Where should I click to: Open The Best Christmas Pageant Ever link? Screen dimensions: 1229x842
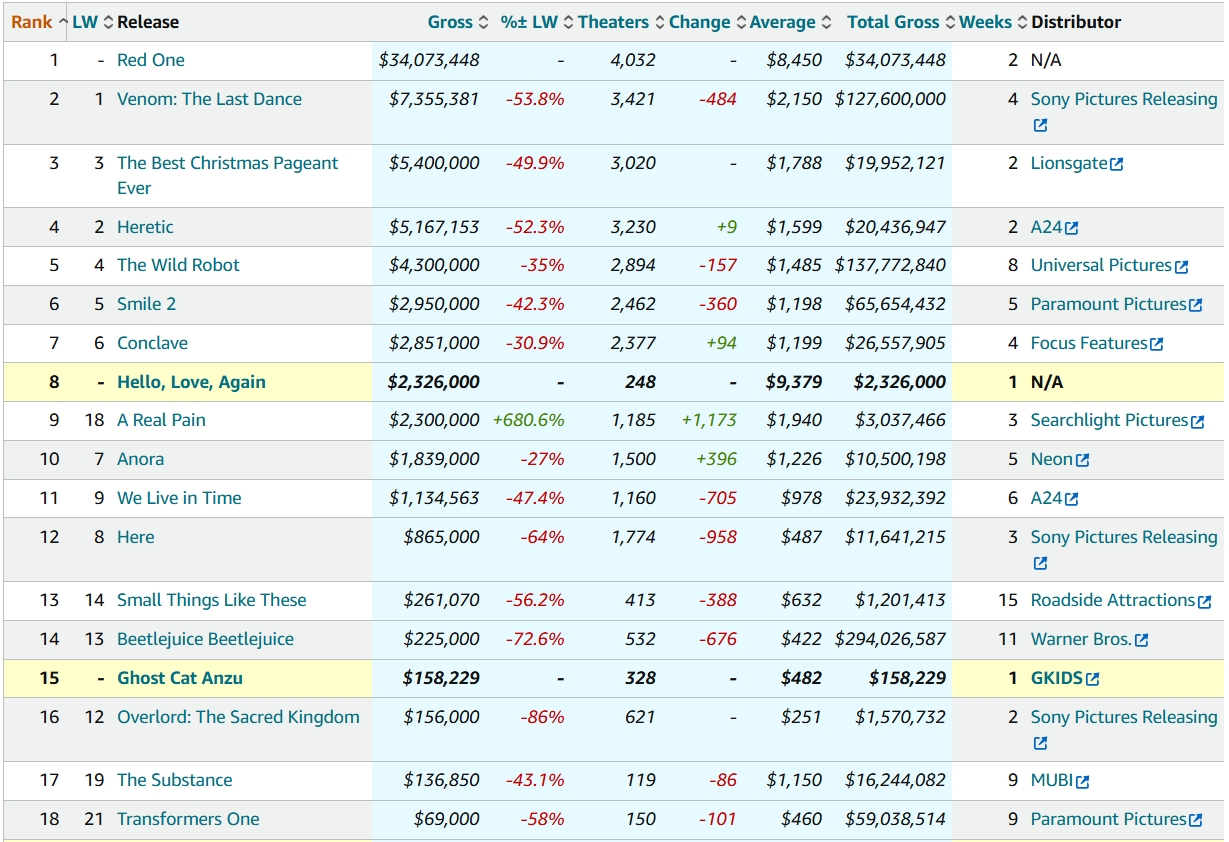coord(228,175)
